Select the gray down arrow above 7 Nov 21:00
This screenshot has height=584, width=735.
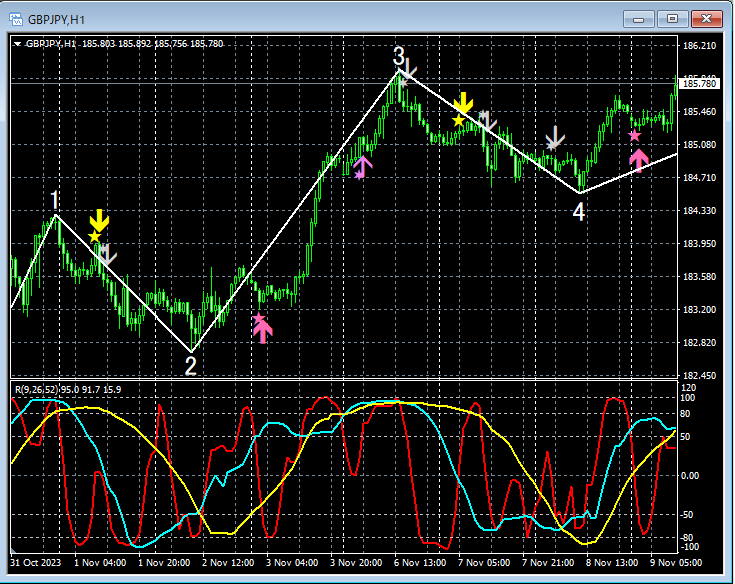[555, 138]
